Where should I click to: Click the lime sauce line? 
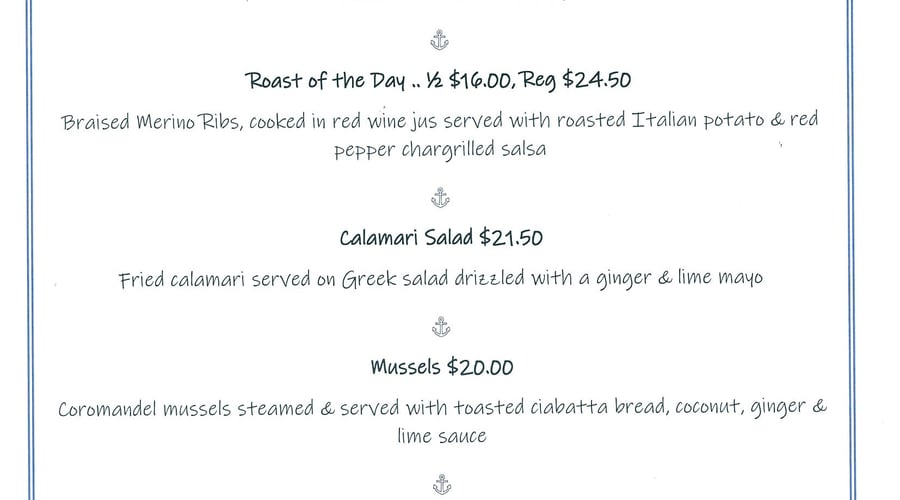pos(441,436)
